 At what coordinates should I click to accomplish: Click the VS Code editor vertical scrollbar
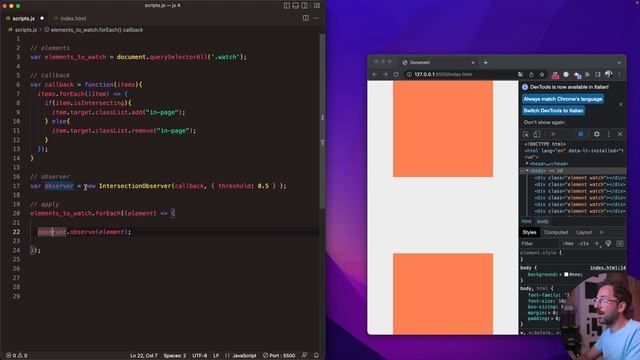(322, 122)
